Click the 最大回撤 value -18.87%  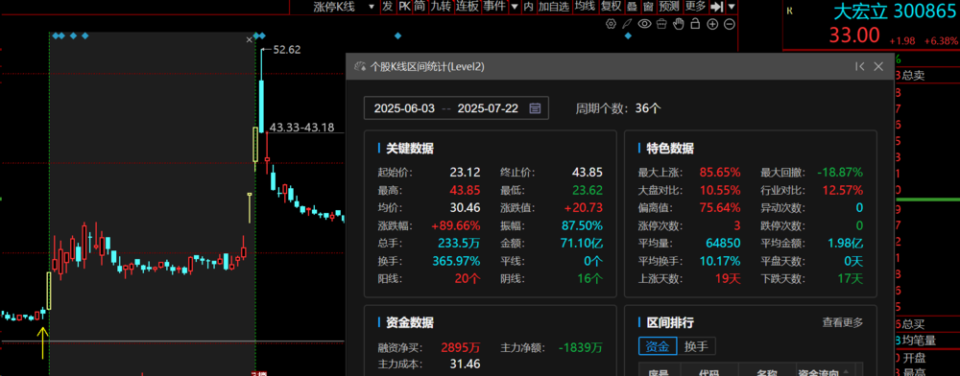click(840, 172)
